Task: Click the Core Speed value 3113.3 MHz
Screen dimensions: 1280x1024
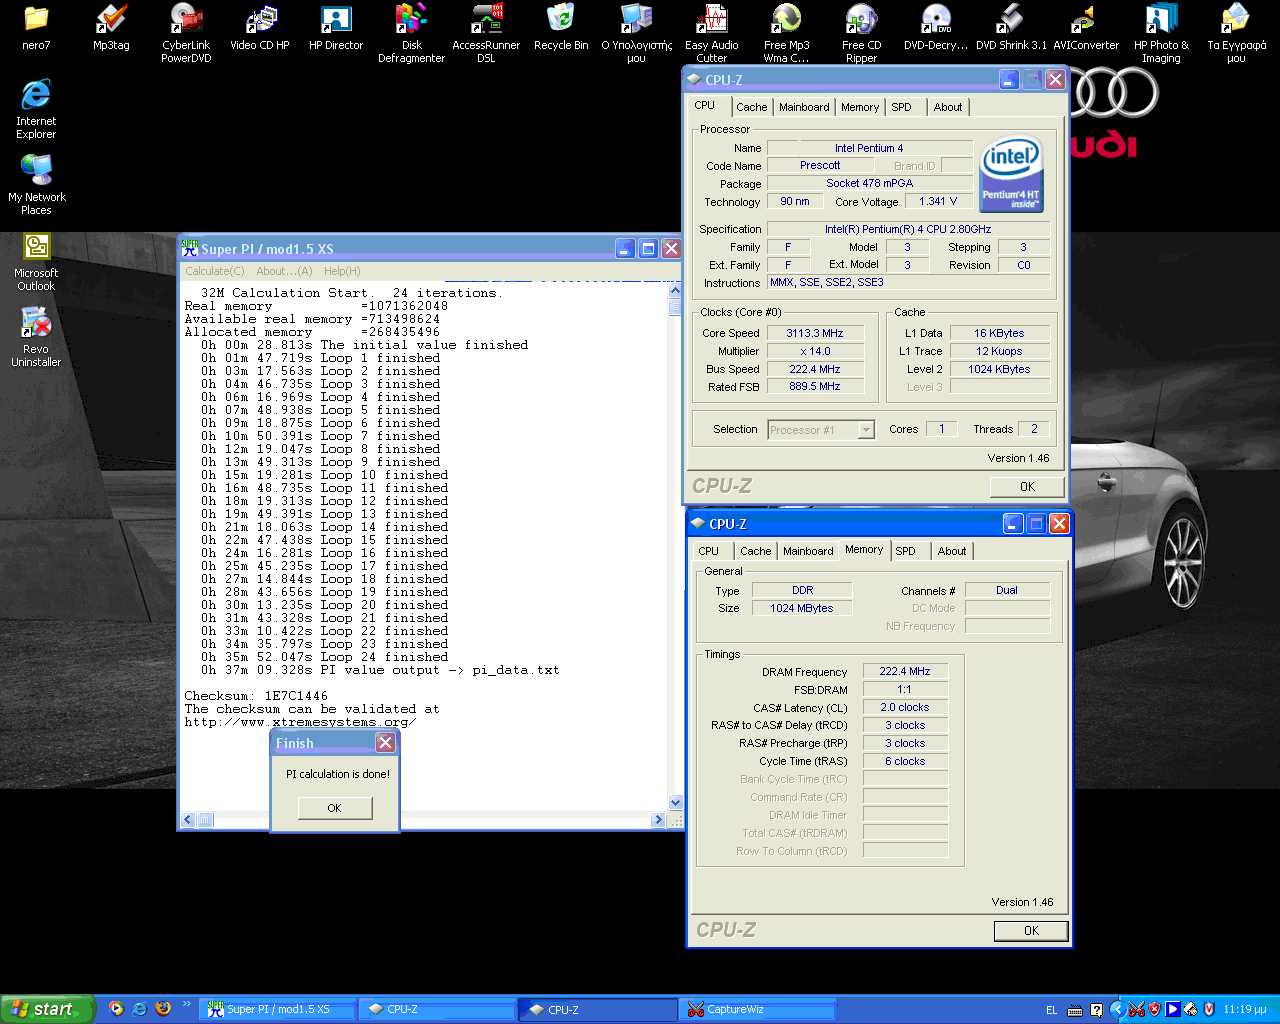Action: [x=815, y=333]
